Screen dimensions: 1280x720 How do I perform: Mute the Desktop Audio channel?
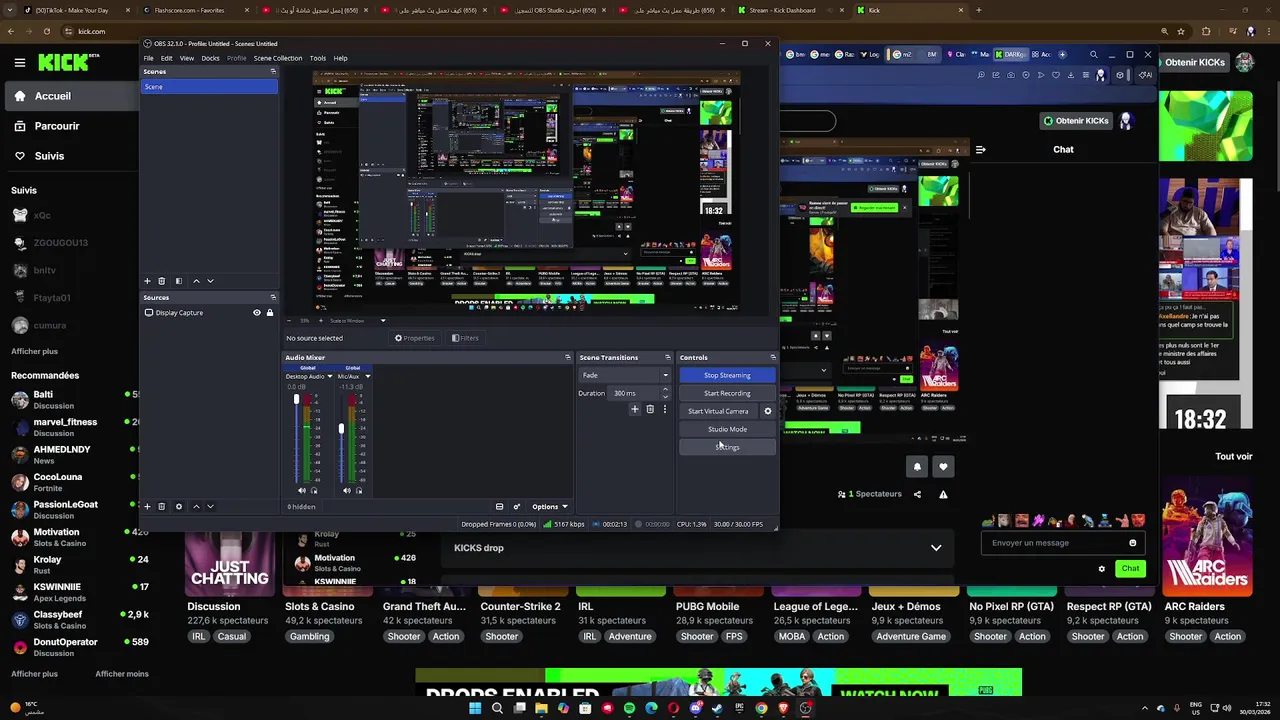tap(302, 490)
